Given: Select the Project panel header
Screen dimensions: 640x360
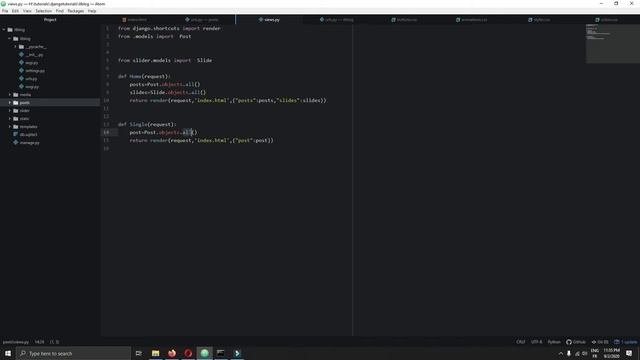Looking at the screenshot, I should tap(50, 20).
